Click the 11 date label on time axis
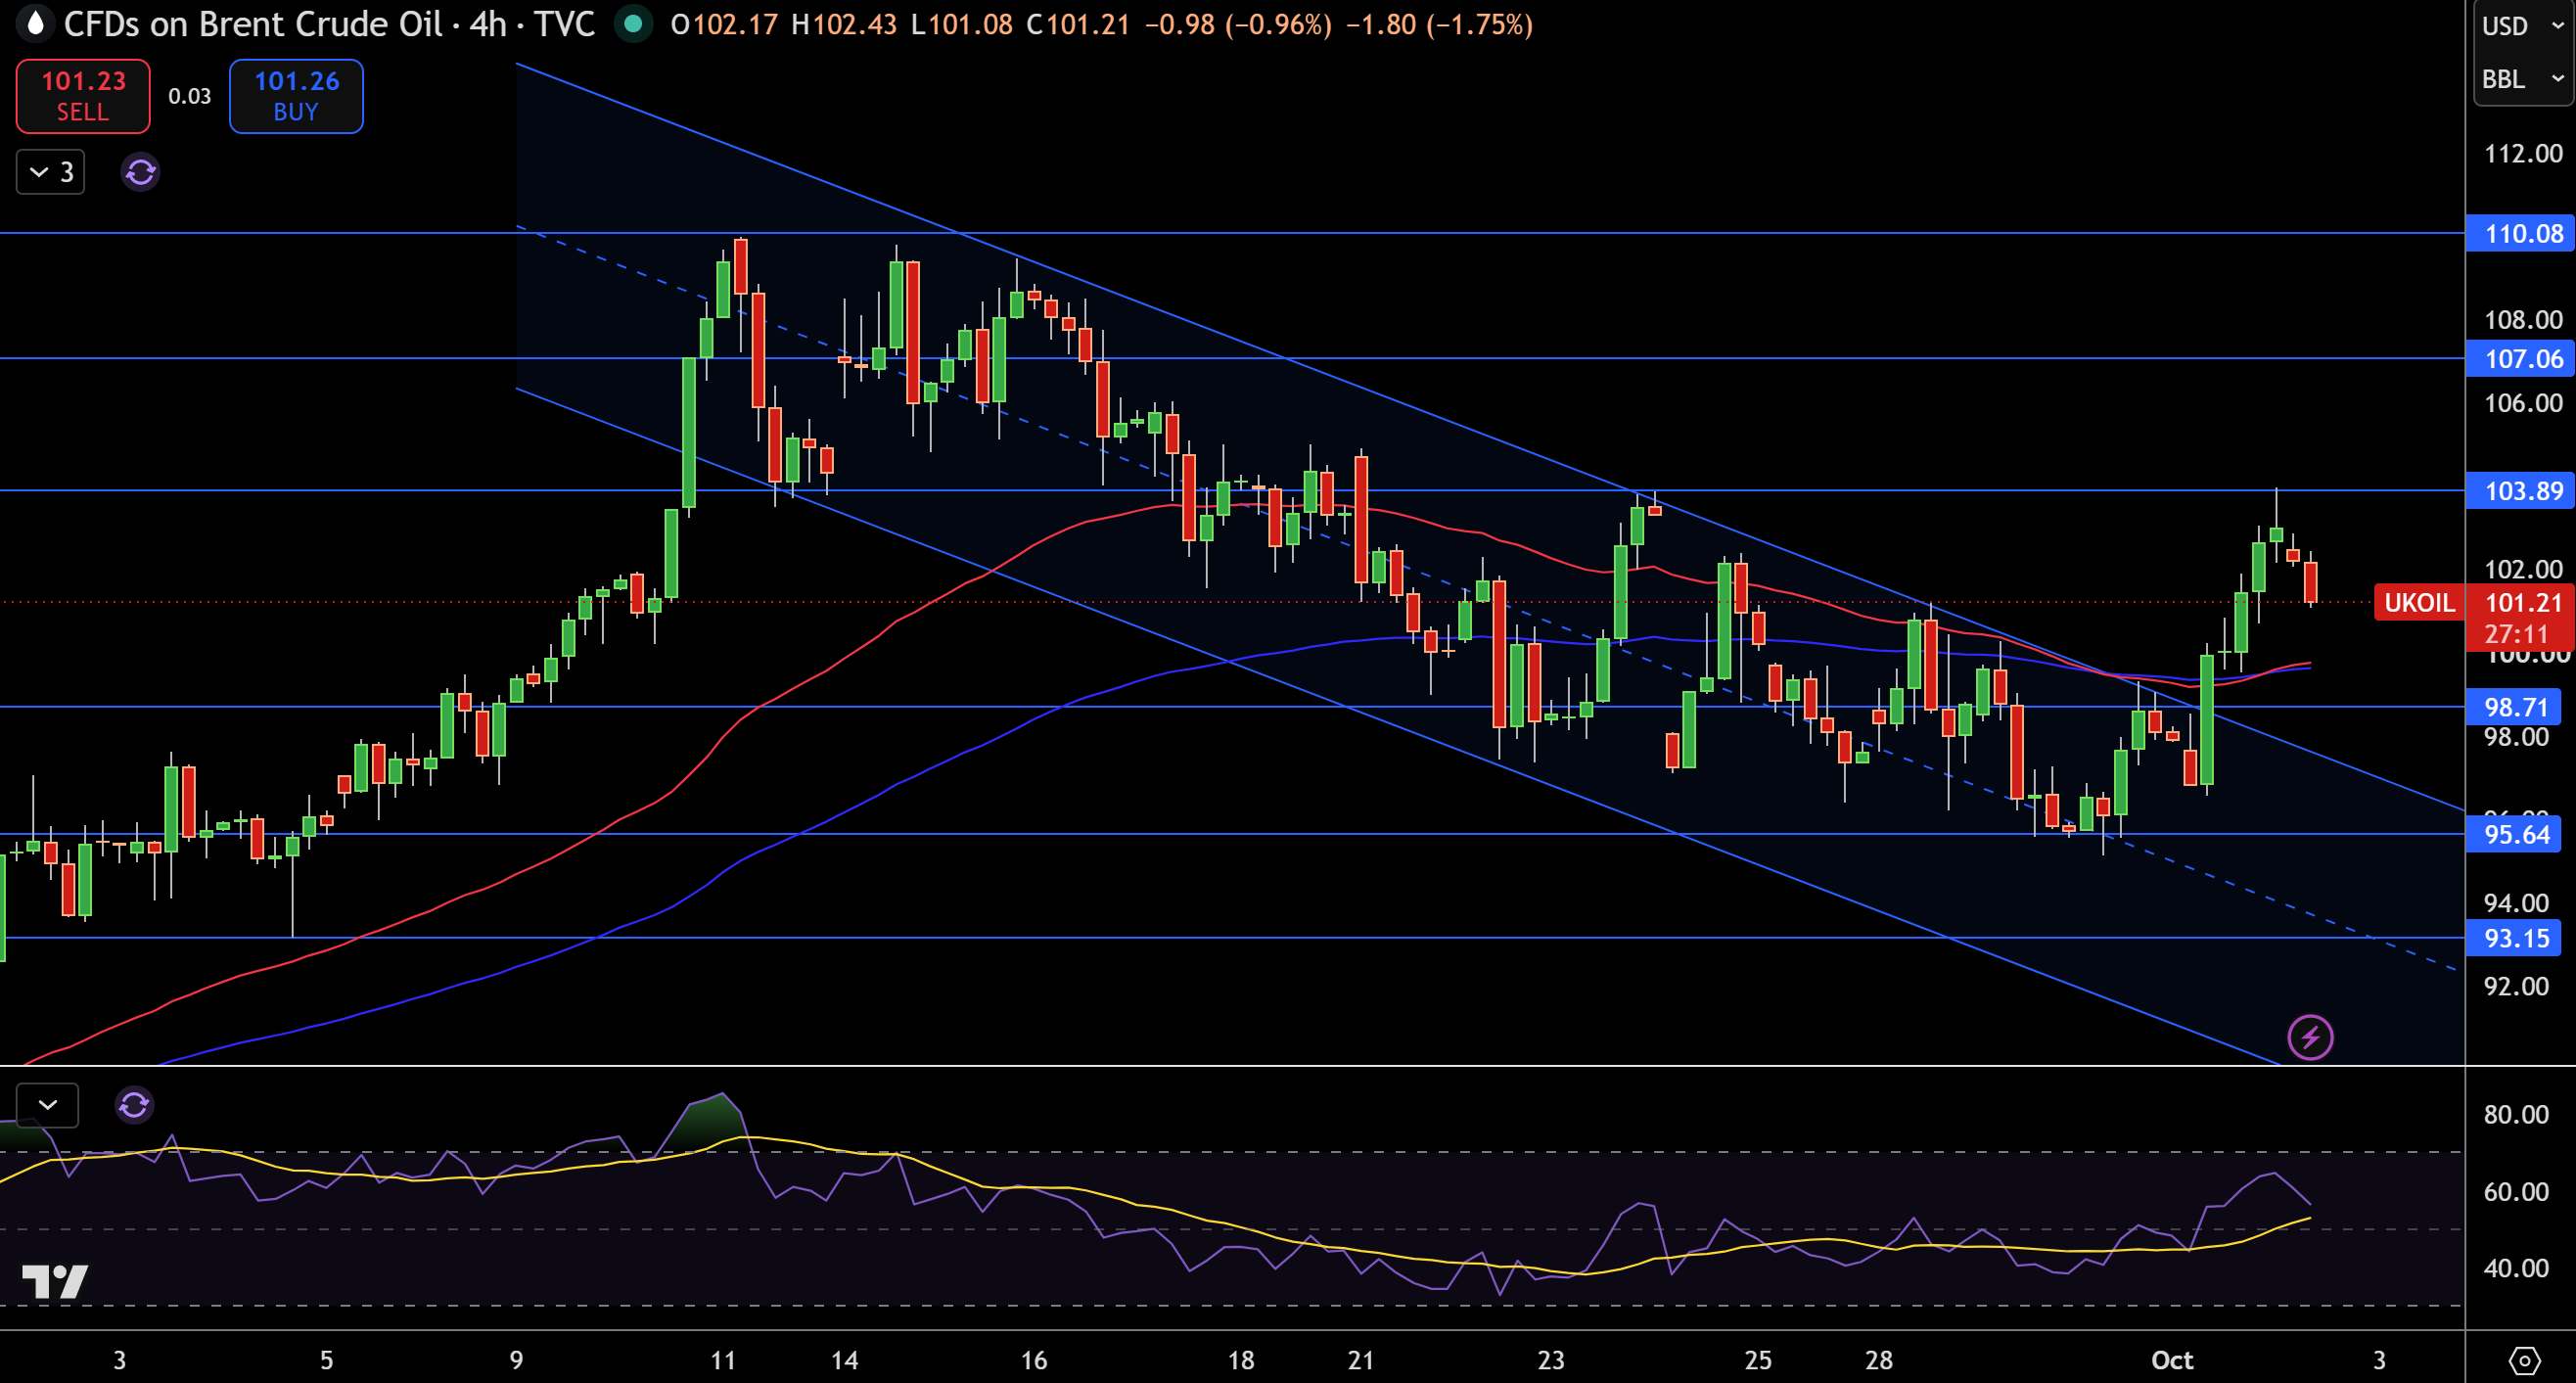Viewport: 2576px width, 1383px height. click(722, 1360)
